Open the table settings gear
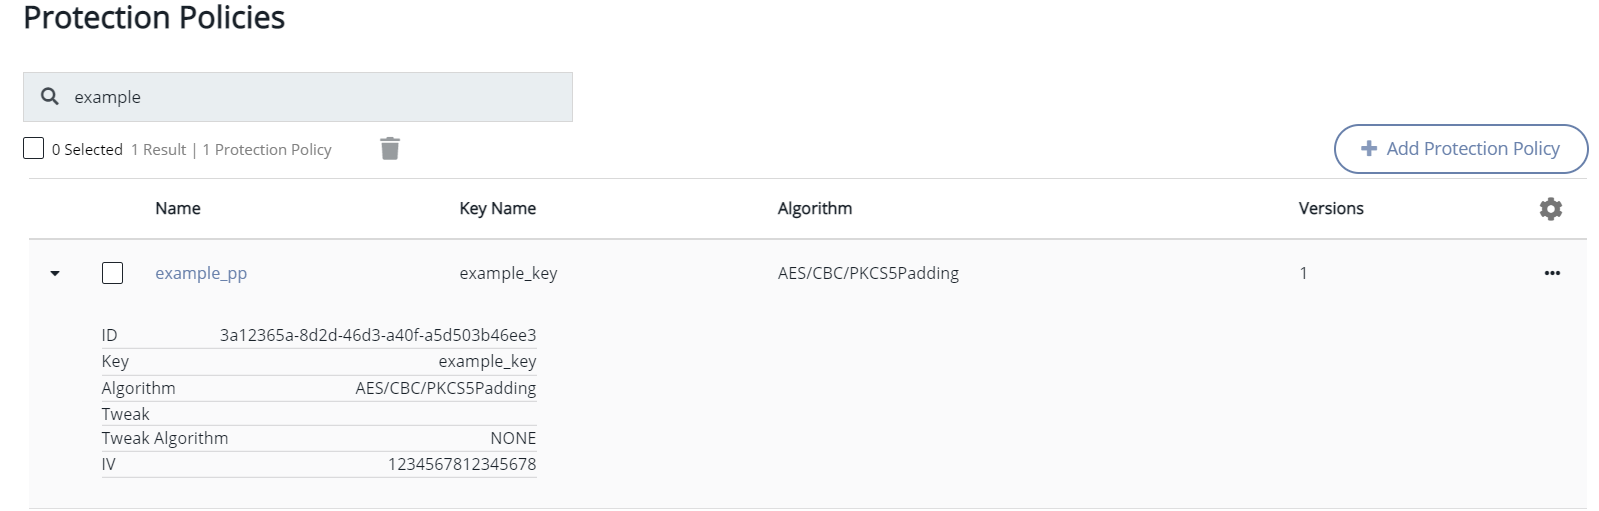The image size is (1599, 511). click(1550, 209)
